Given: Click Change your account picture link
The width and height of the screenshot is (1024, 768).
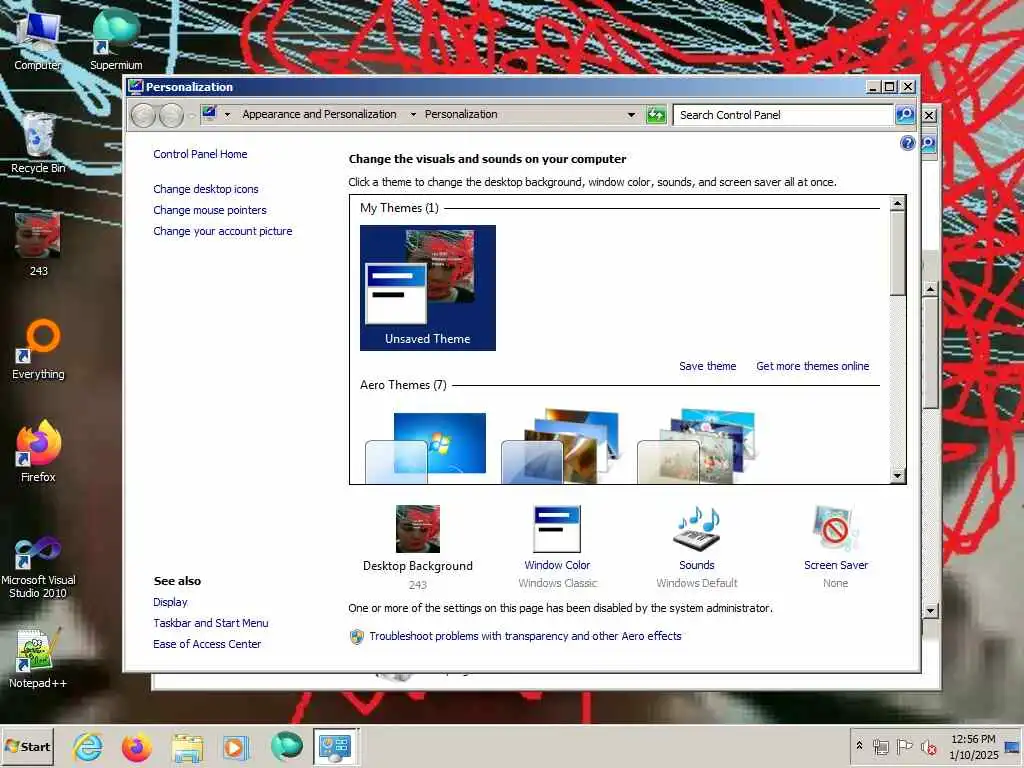Looking at the screenshot, I should coord(223,231).
